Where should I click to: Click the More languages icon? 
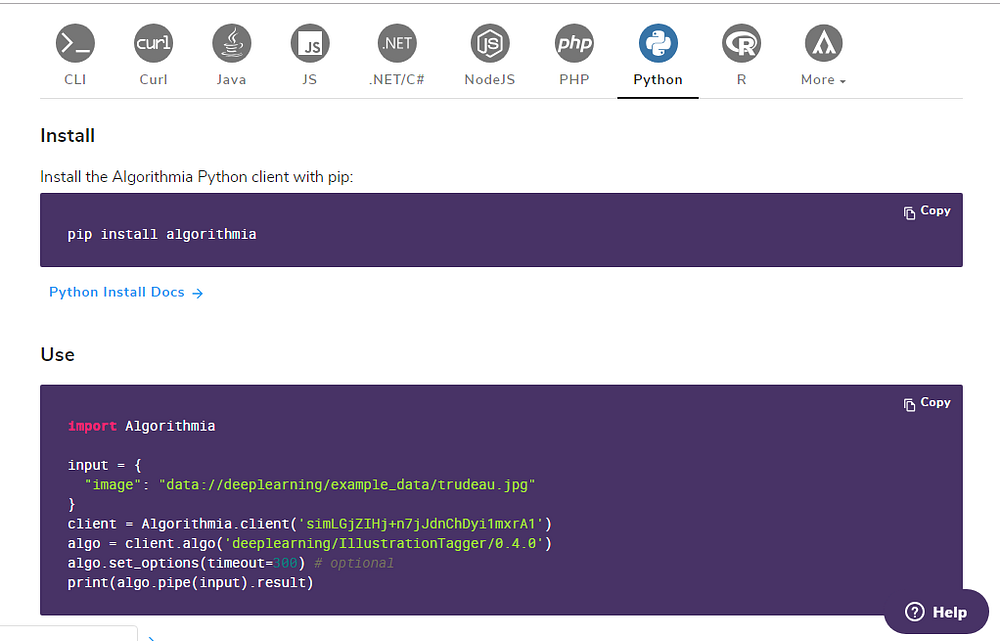[x=823, y=43]
